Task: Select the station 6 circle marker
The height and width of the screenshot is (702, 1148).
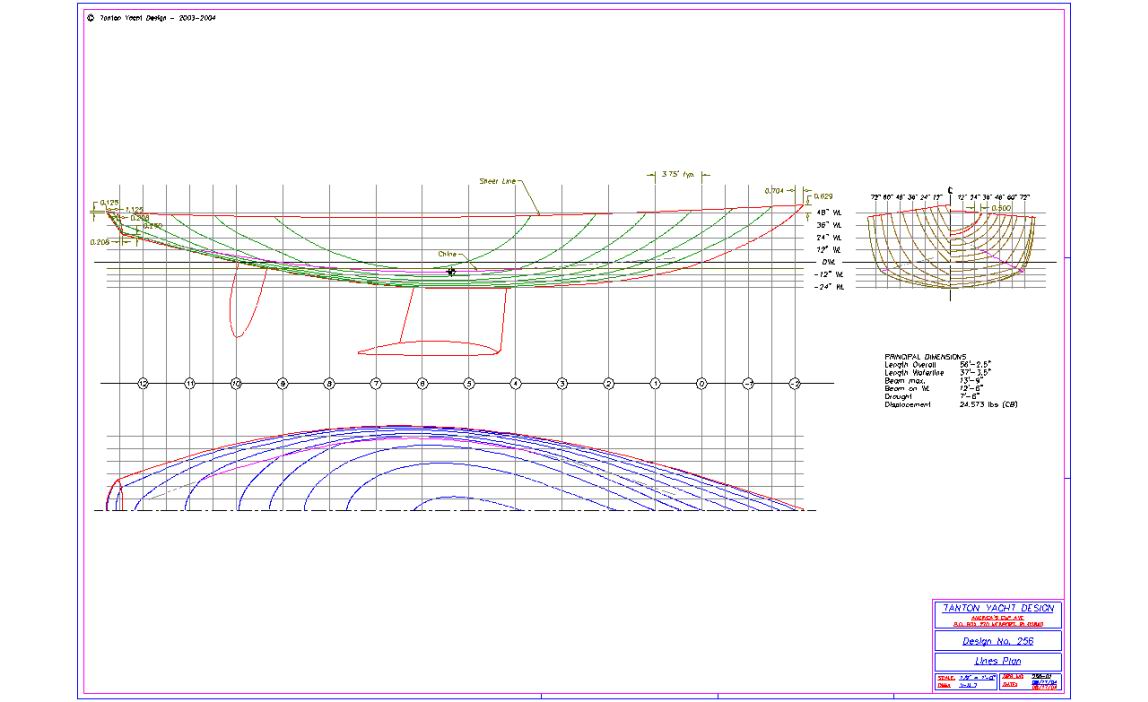Action: pos(422,383)
